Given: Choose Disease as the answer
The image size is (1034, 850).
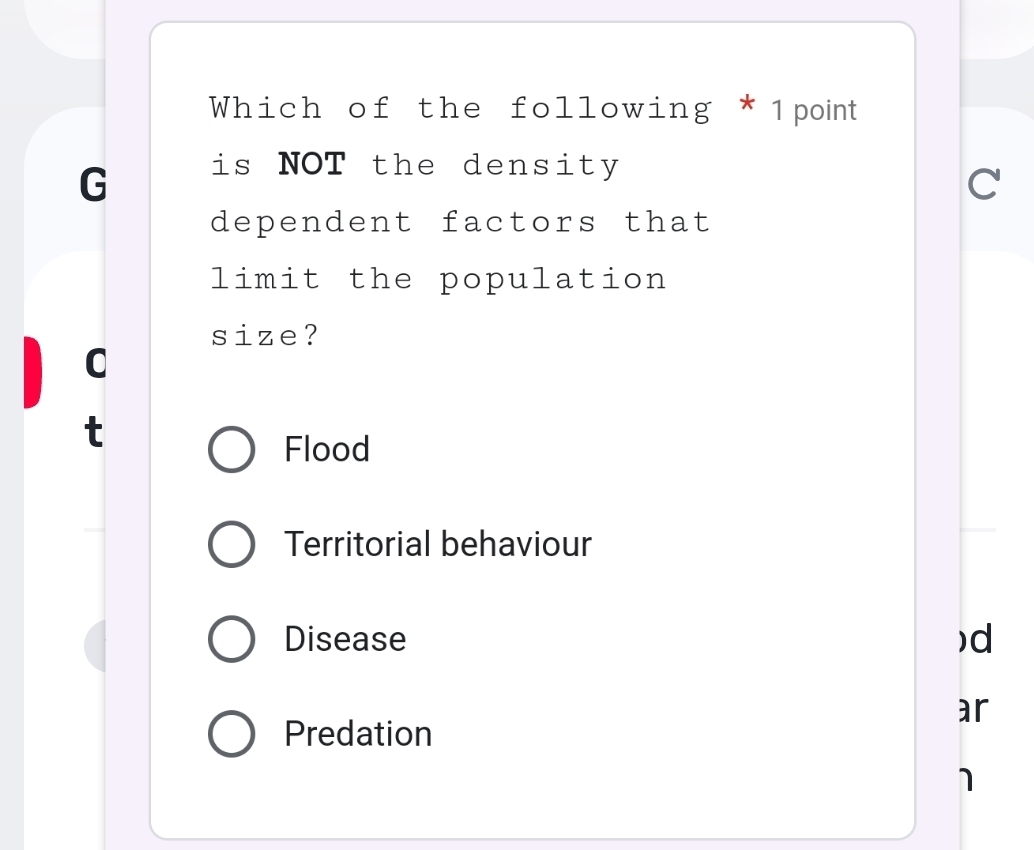Looking at the screenshot, I should click(x=231, y=639).
